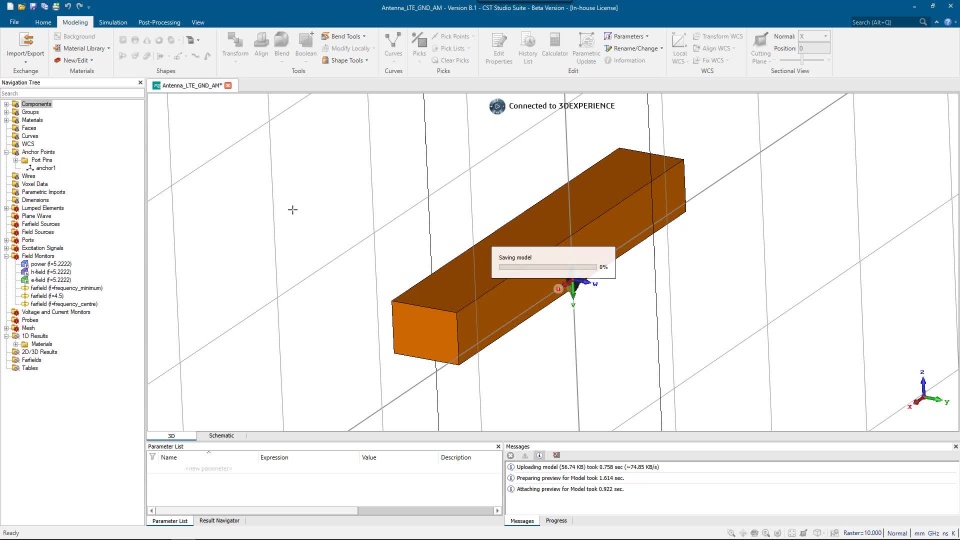Open the Rename/Change dropdown
Image resolution: width=960 pixels, height=540 pixels.
point(634,48)
